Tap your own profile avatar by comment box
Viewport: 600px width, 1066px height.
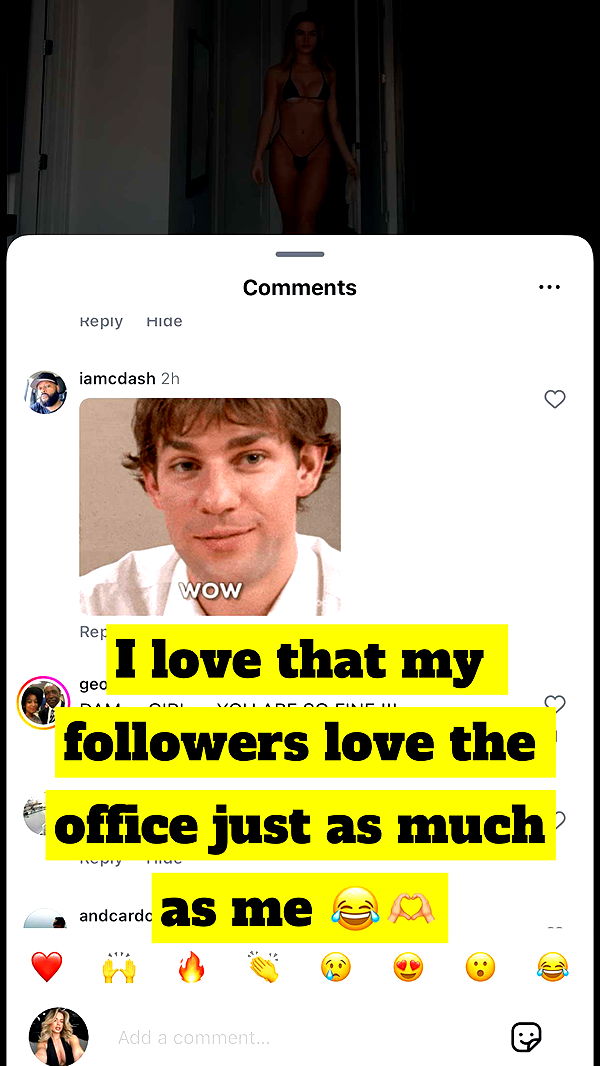point(58,1036)
